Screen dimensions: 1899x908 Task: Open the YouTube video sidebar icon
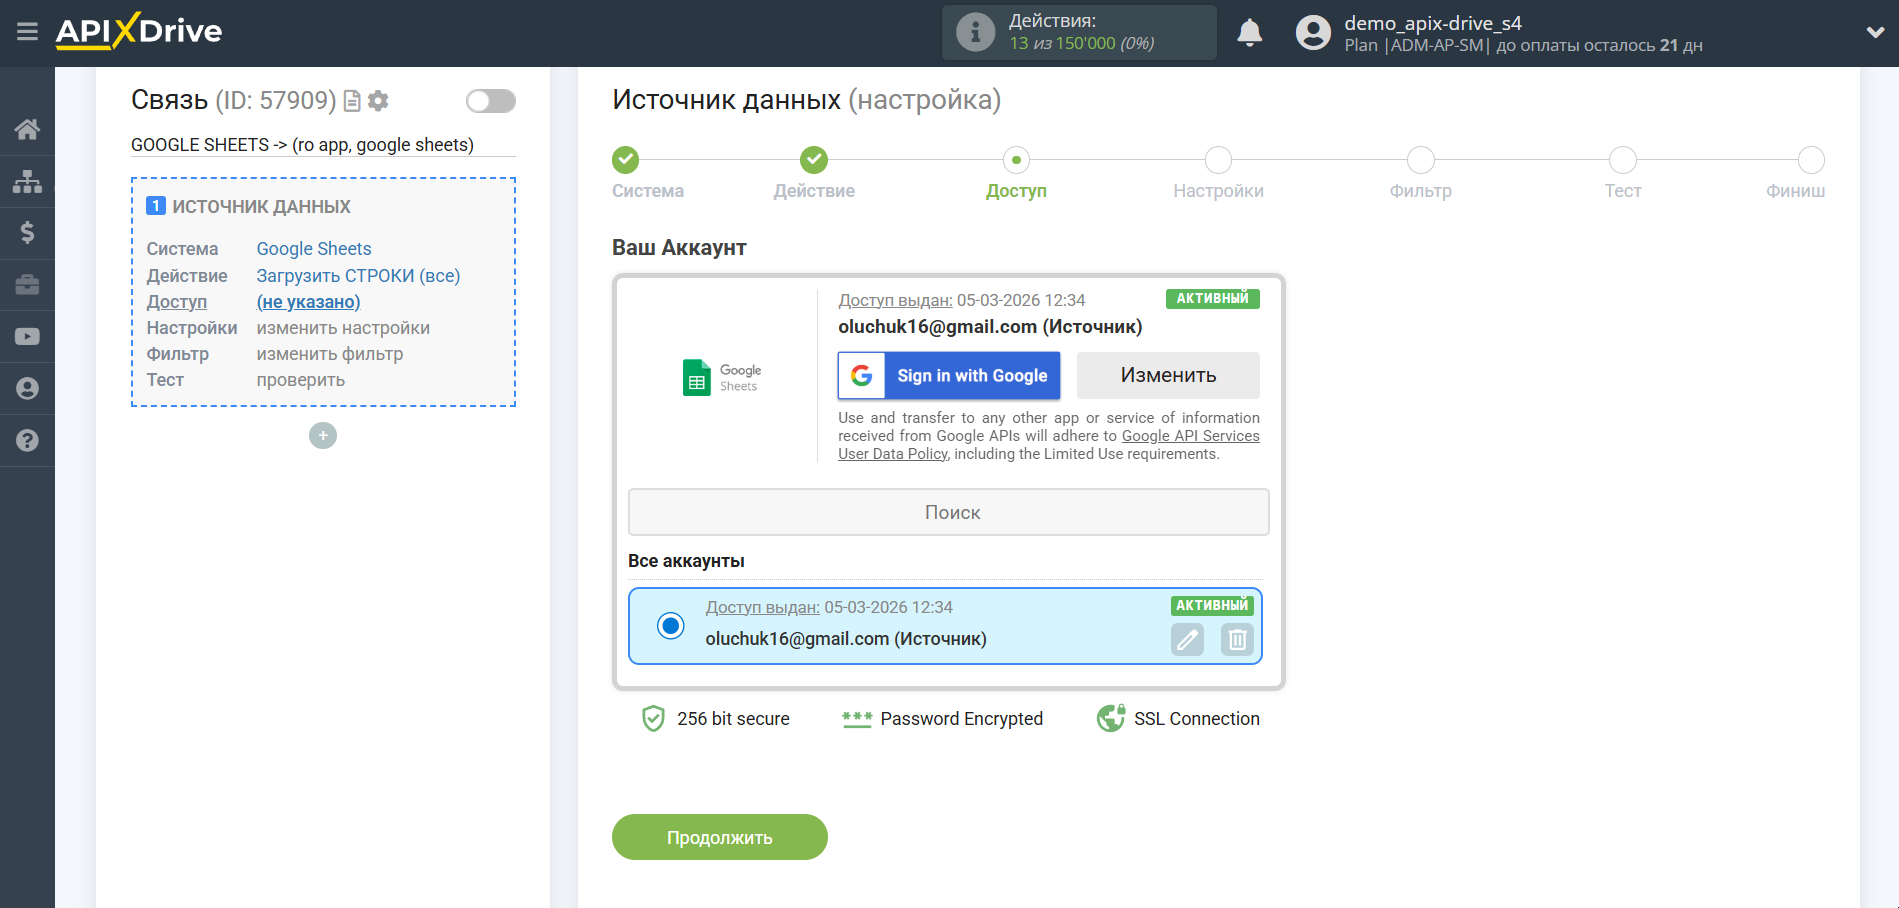coord(27,337)
